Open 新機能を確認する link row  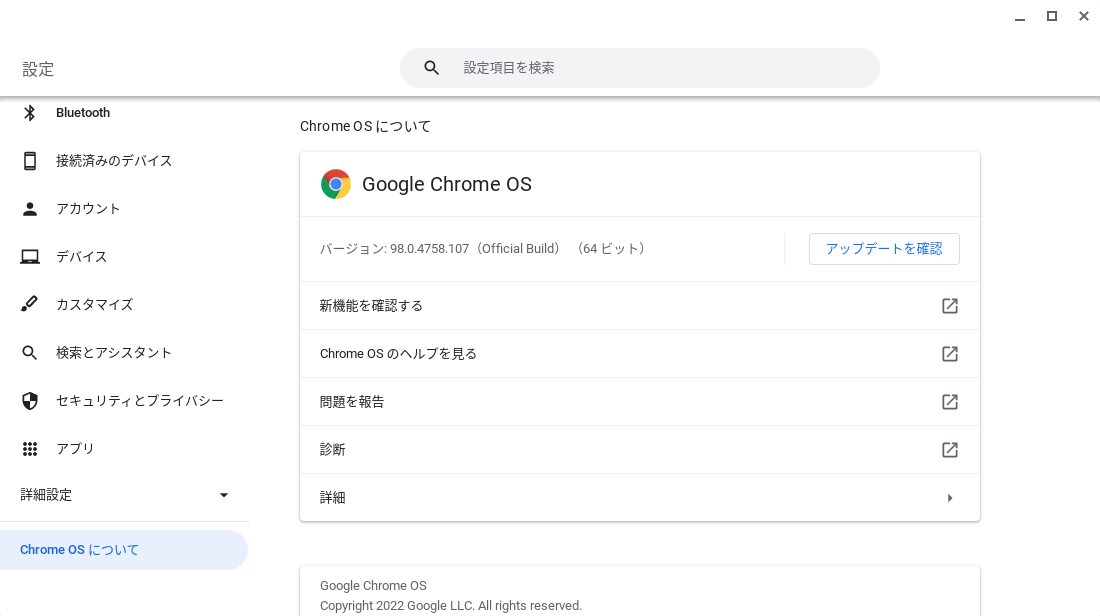click(640, 306)
